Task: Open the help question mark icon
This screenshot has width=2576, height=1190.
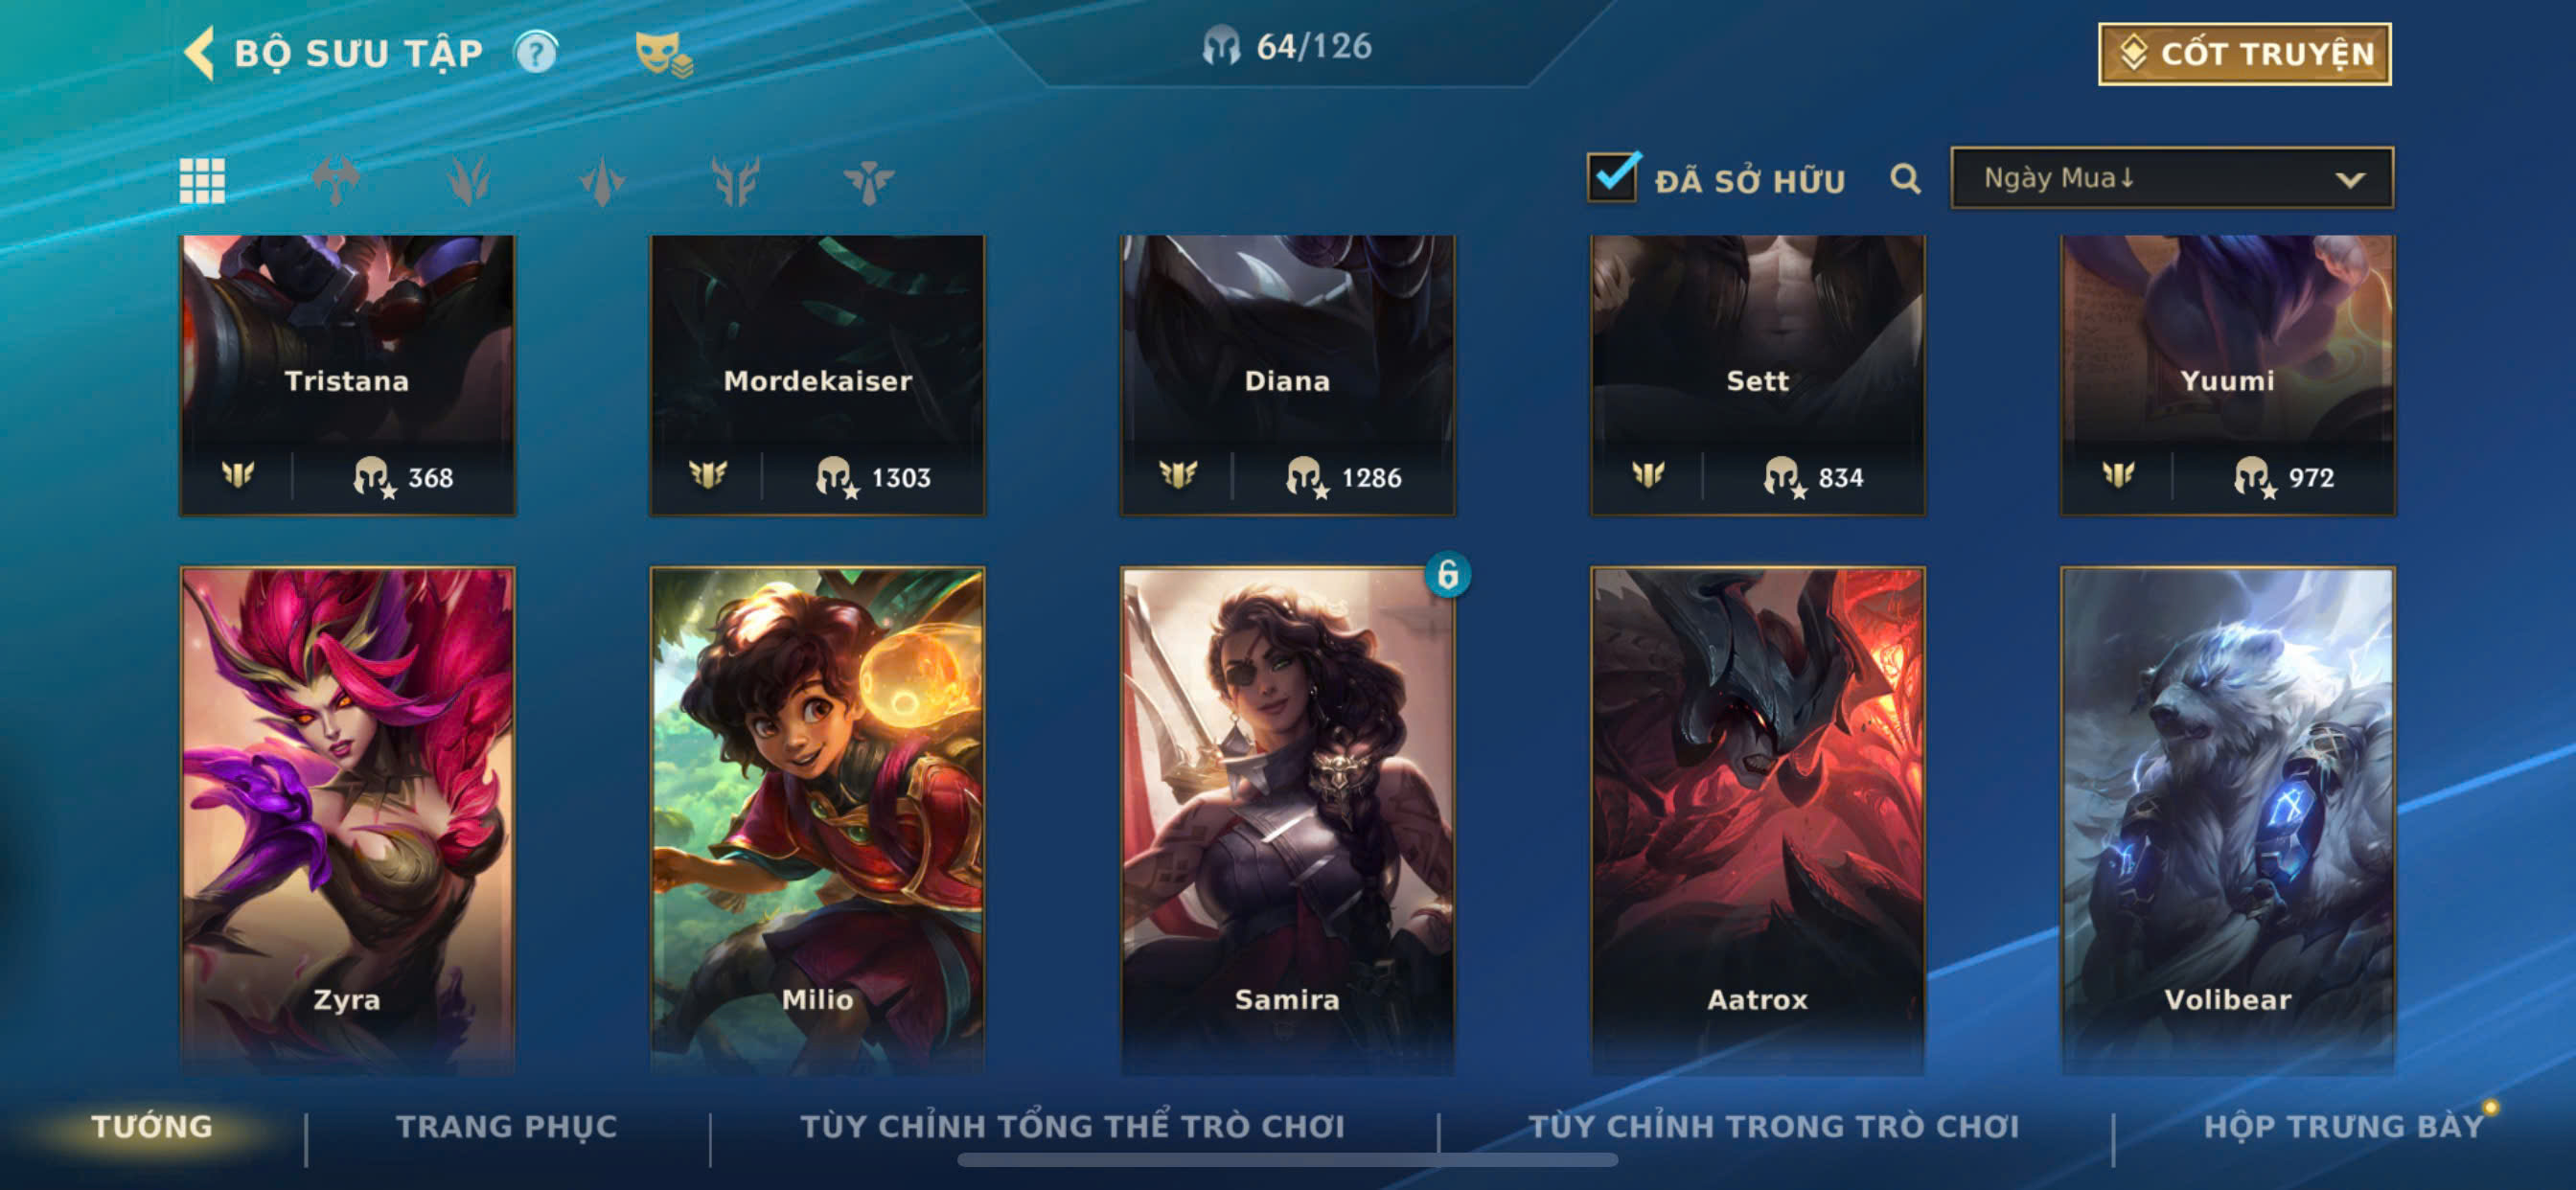Action: (x=536, y=53)
